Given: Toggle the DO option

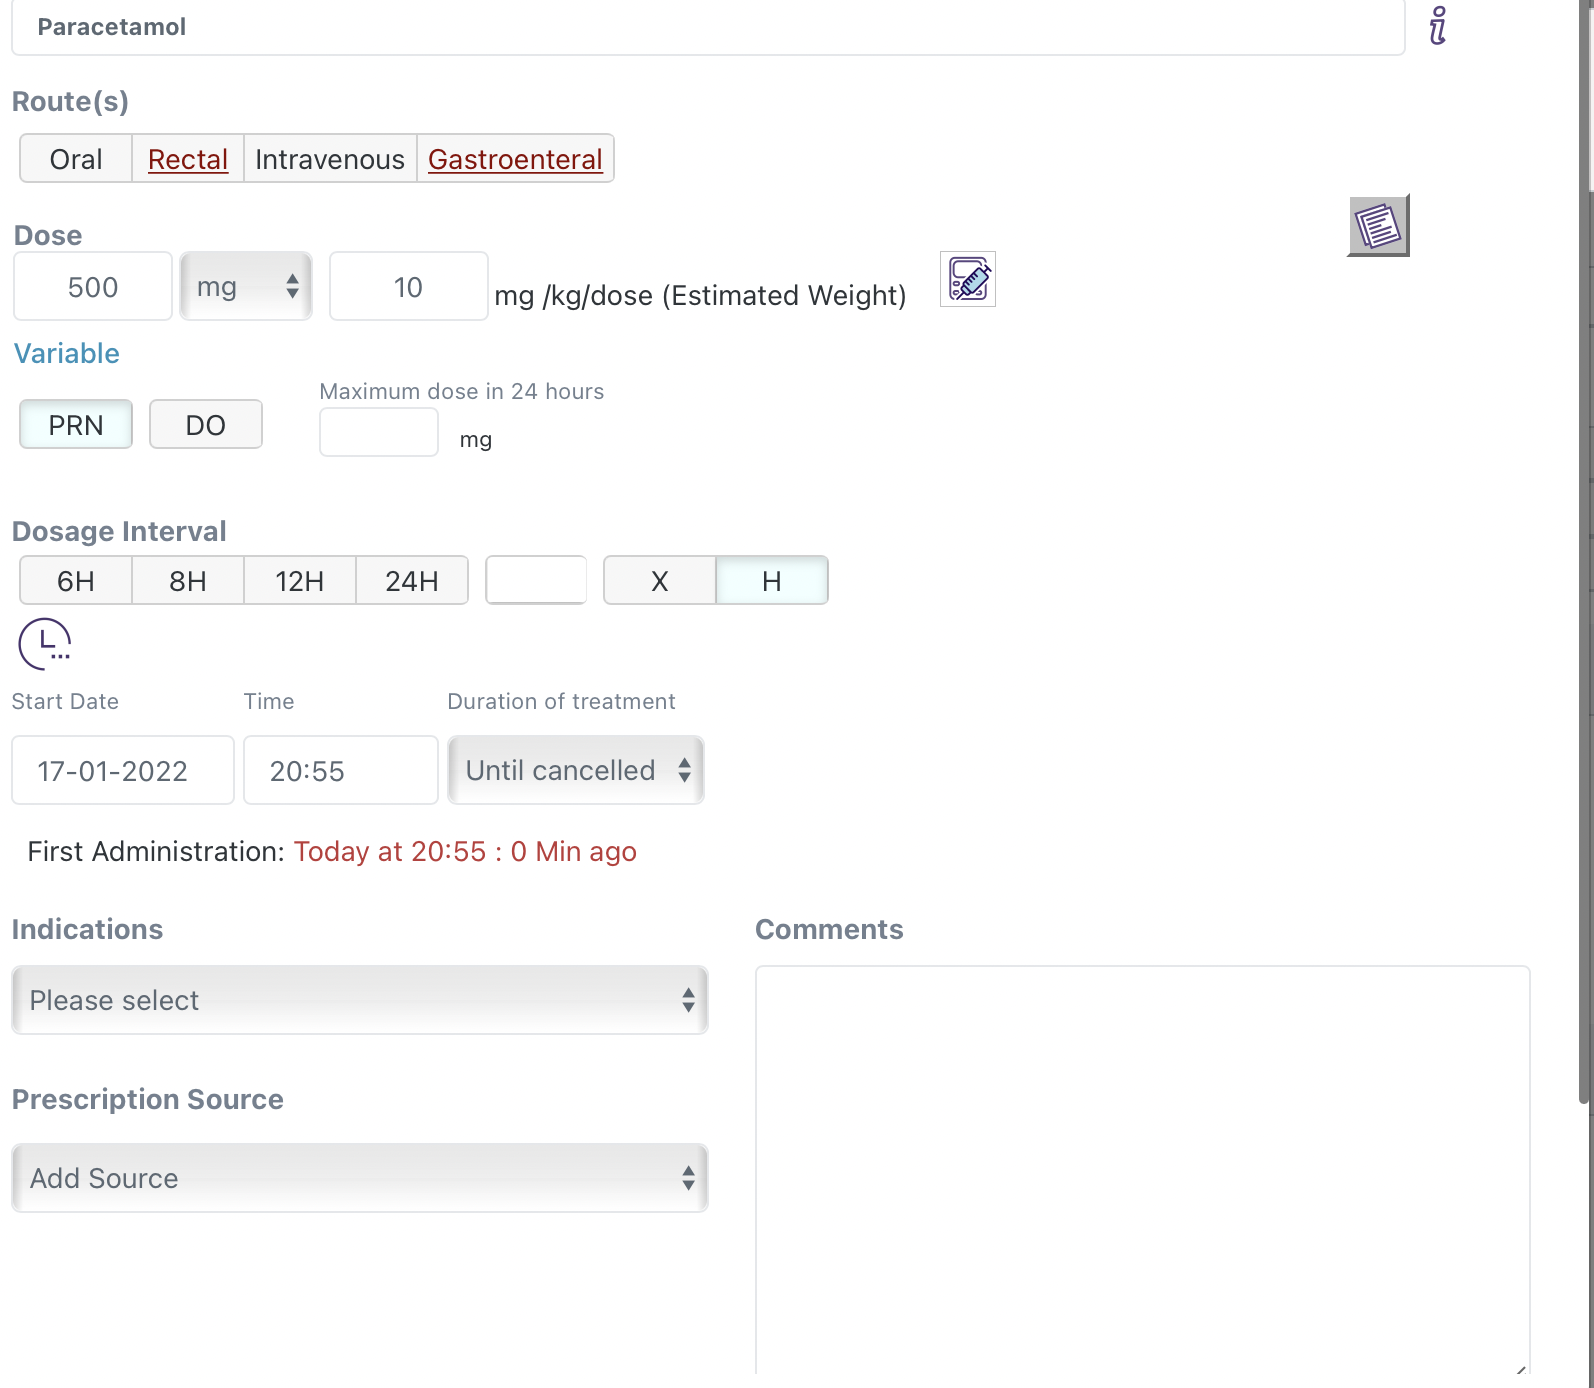Looking at the screenshot, I should click(x=206, y=425).
